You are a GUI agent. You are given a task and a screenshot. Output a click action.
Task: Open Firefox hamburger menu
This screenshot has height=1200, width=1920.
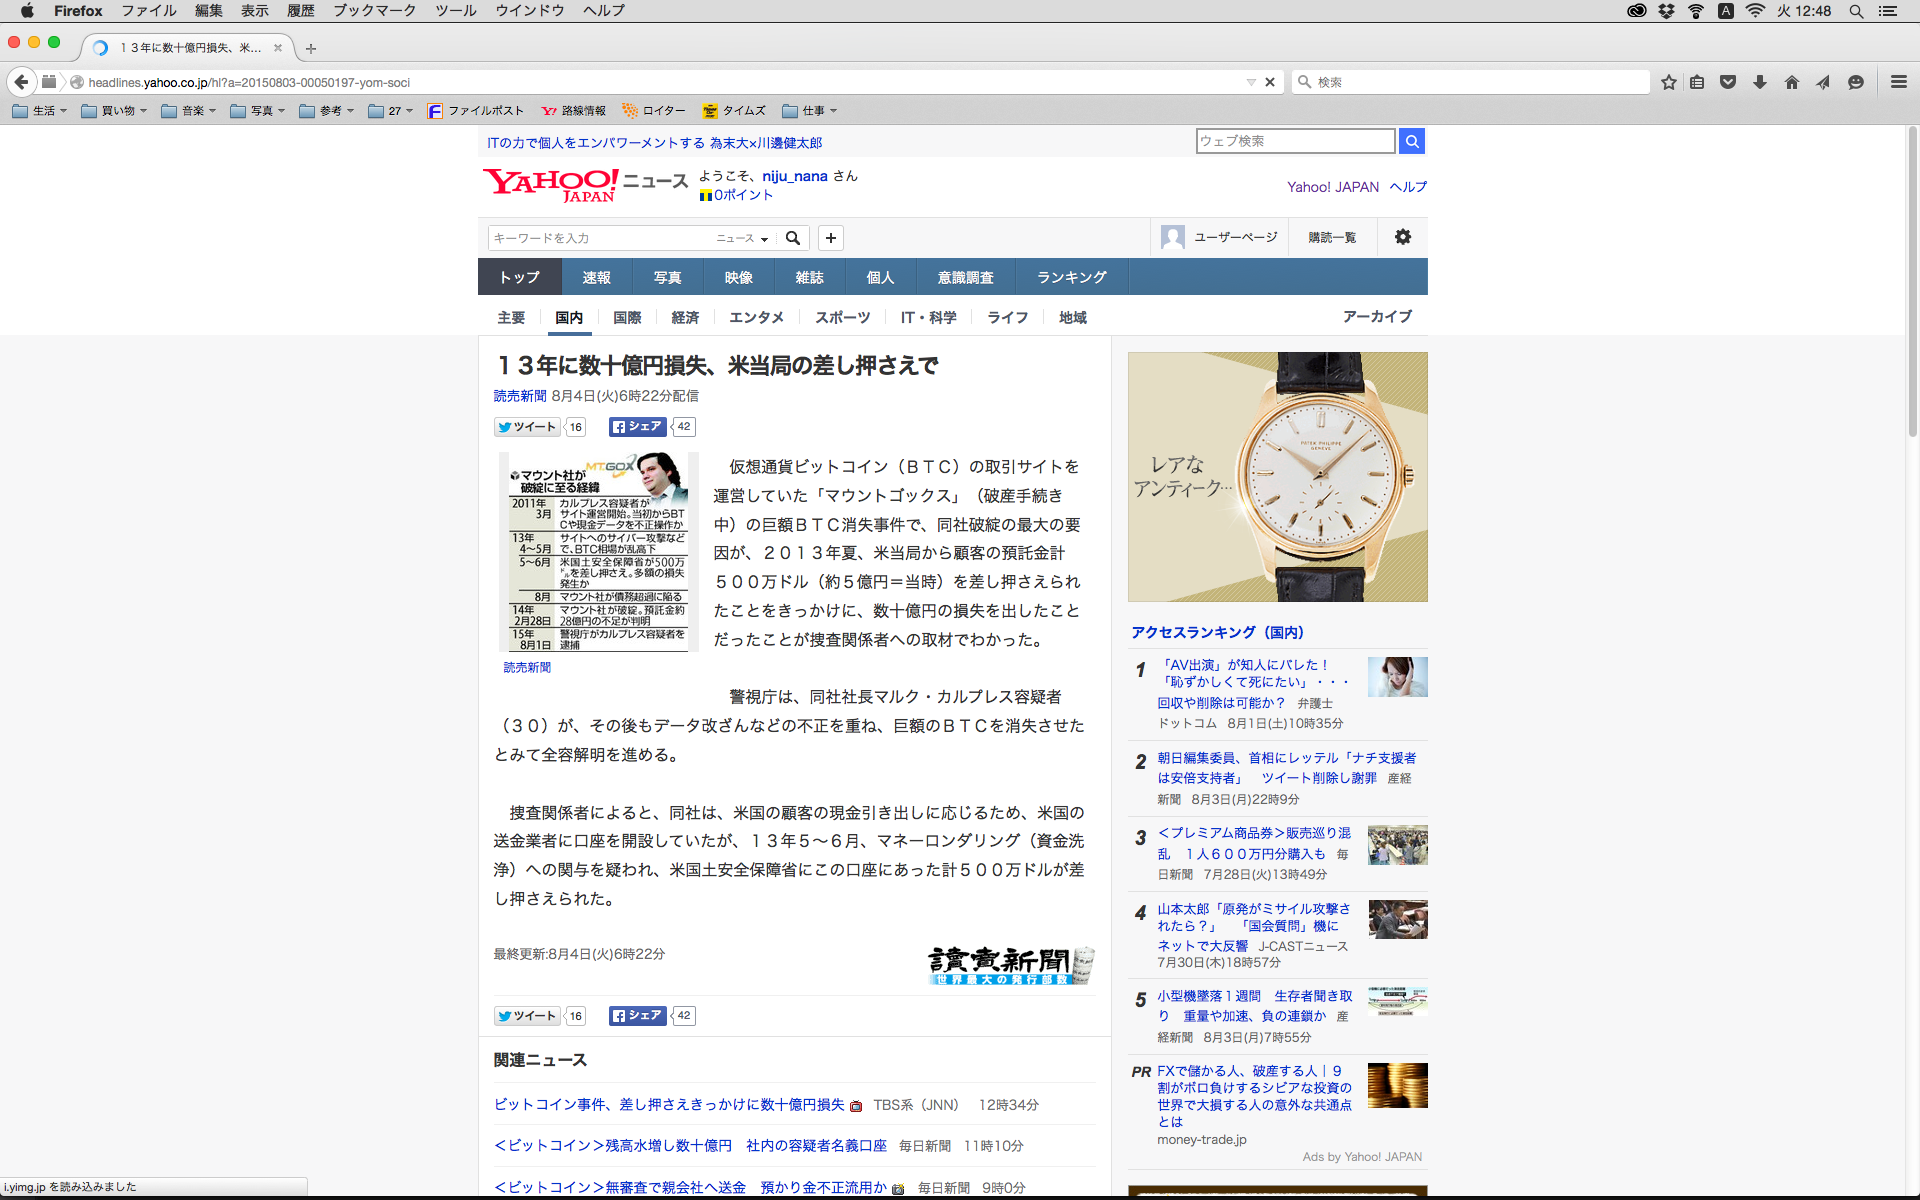tap(1898, 82)
